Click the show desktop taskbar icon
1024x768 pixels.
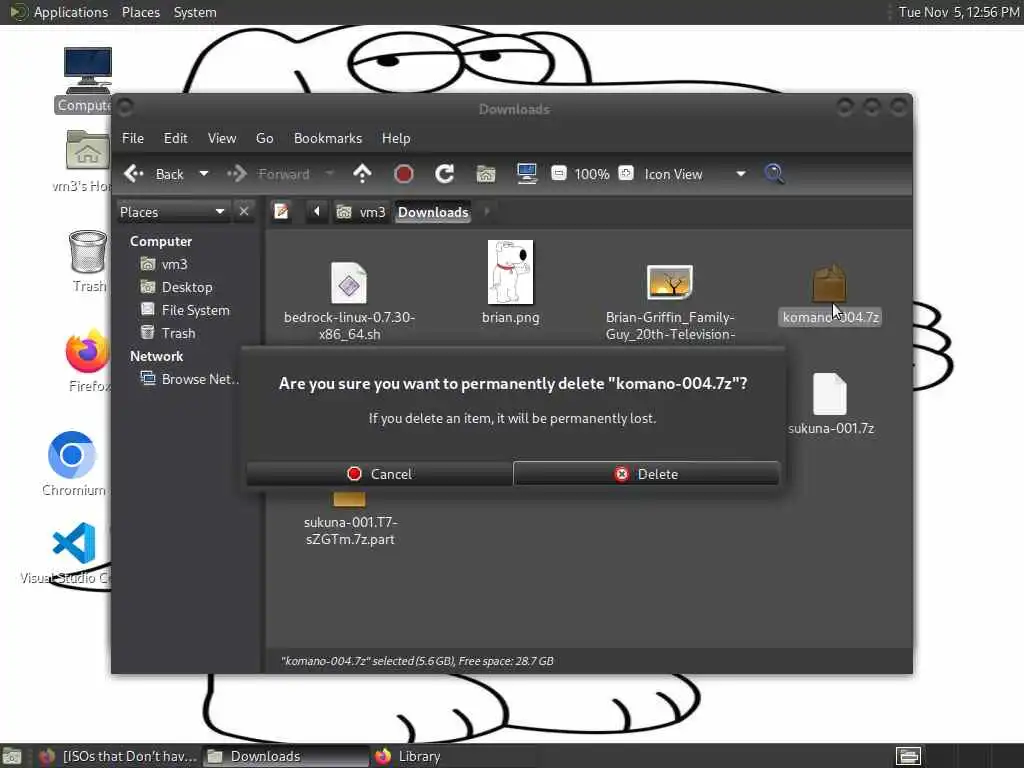coord(11,756)
